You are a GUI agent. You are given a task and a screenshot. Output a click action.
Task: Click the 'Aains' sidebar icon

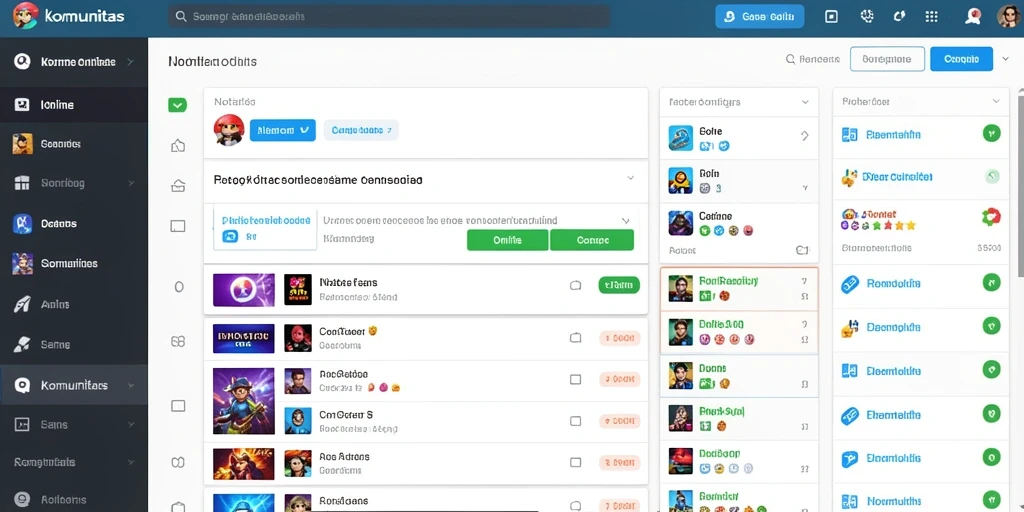click(22, 304)
